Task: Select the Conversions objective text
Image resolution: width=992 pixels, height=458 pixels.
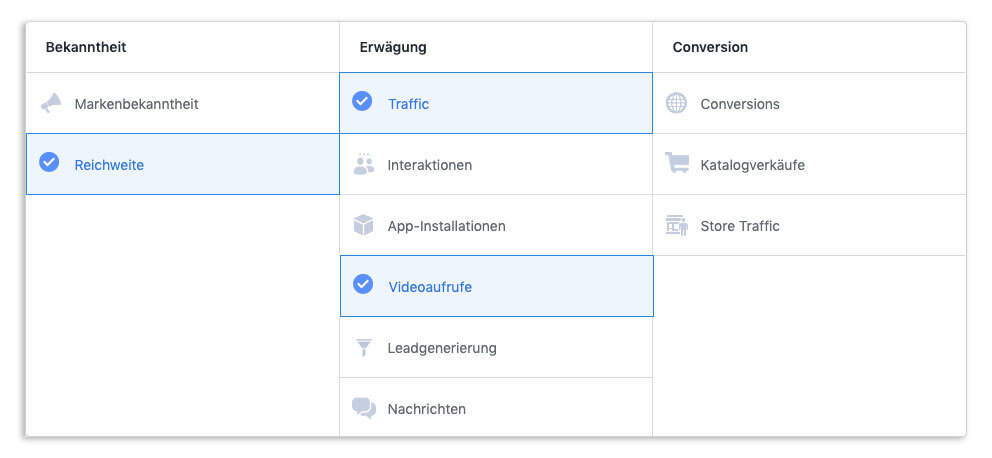Action: point(740,104)
